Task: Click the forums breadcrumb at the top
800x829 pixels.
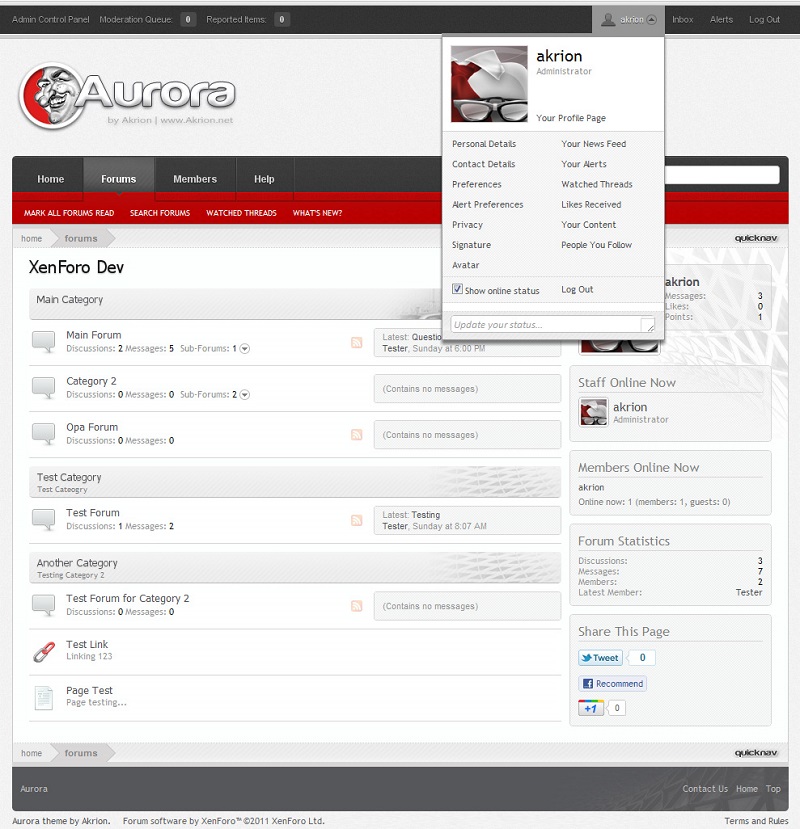Action: pyautogui.click(x=81, y=238)
